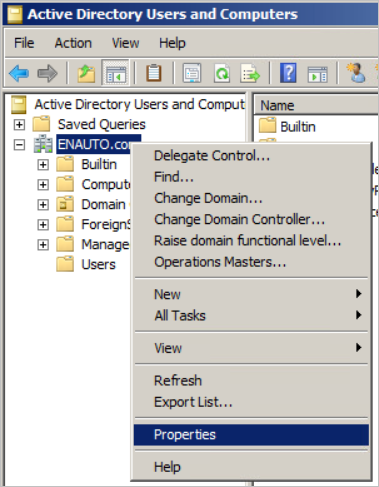The height and width of the screenshot is (487, 379).
Task: Select the Builtin label in tree
Action: pyautogui.click(x=99, y=164)
